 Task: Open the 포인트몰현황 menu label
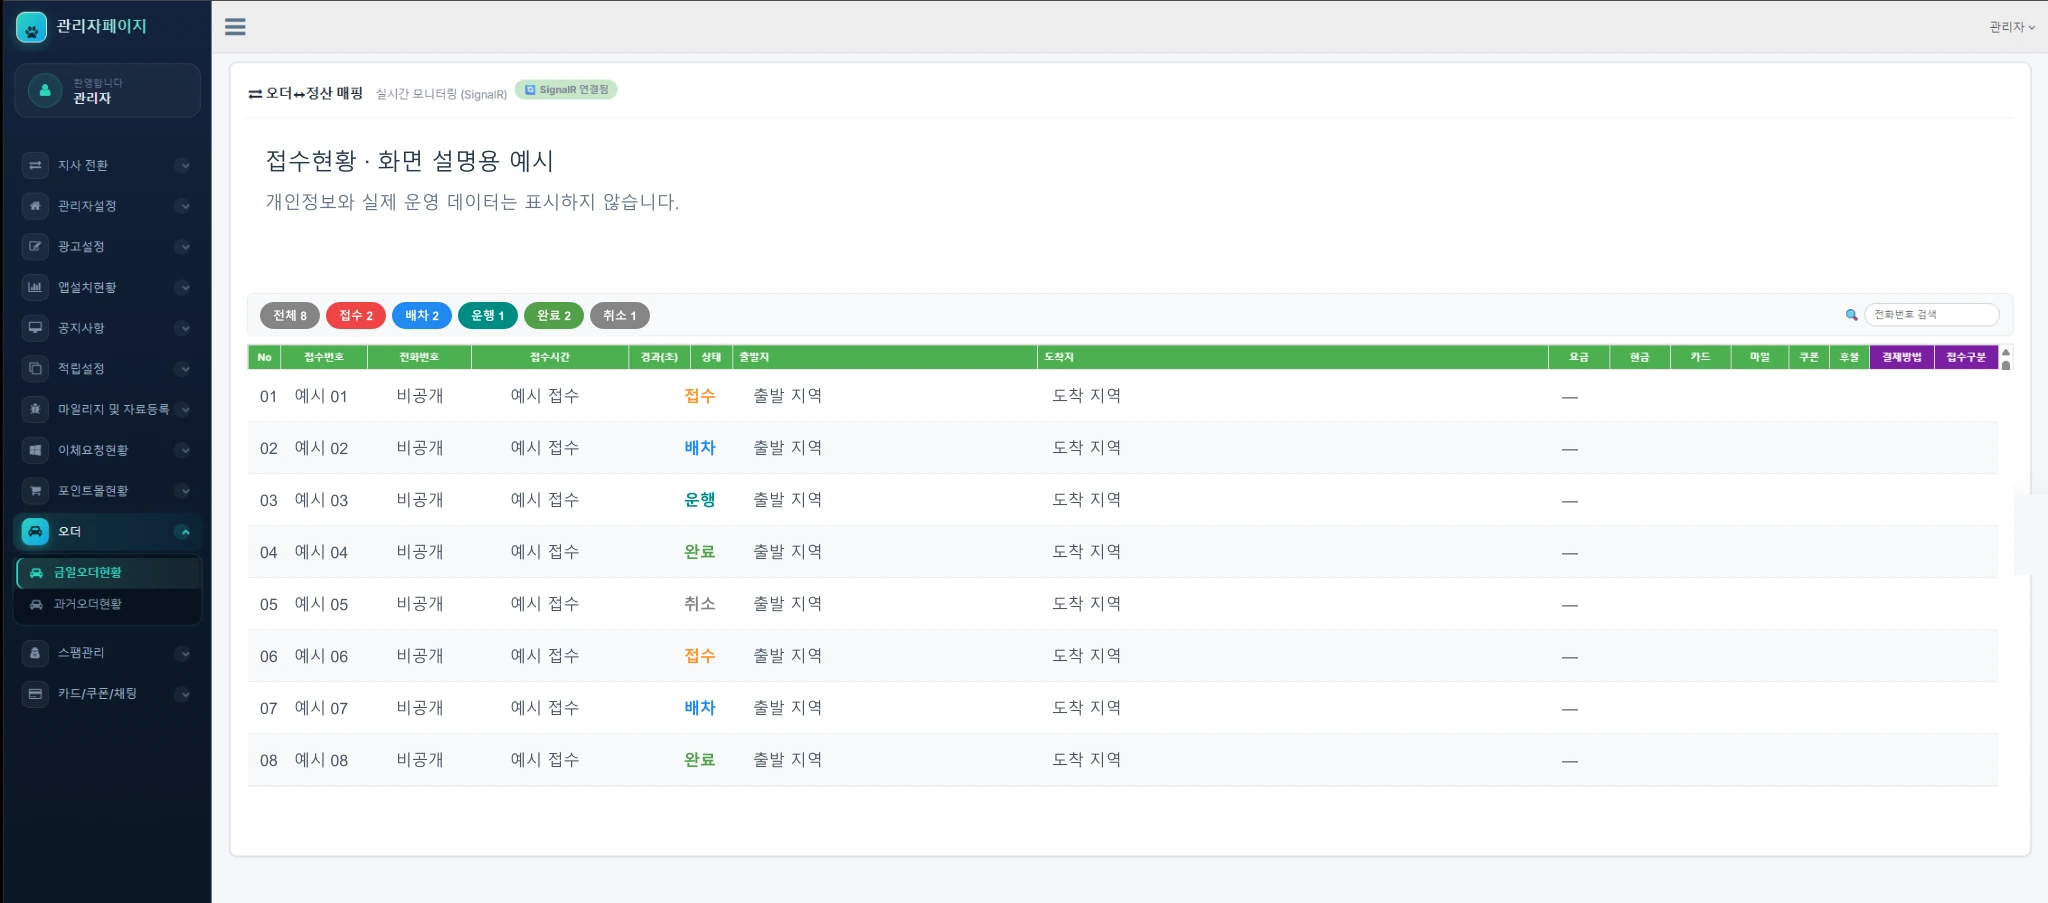pos(93,491)
